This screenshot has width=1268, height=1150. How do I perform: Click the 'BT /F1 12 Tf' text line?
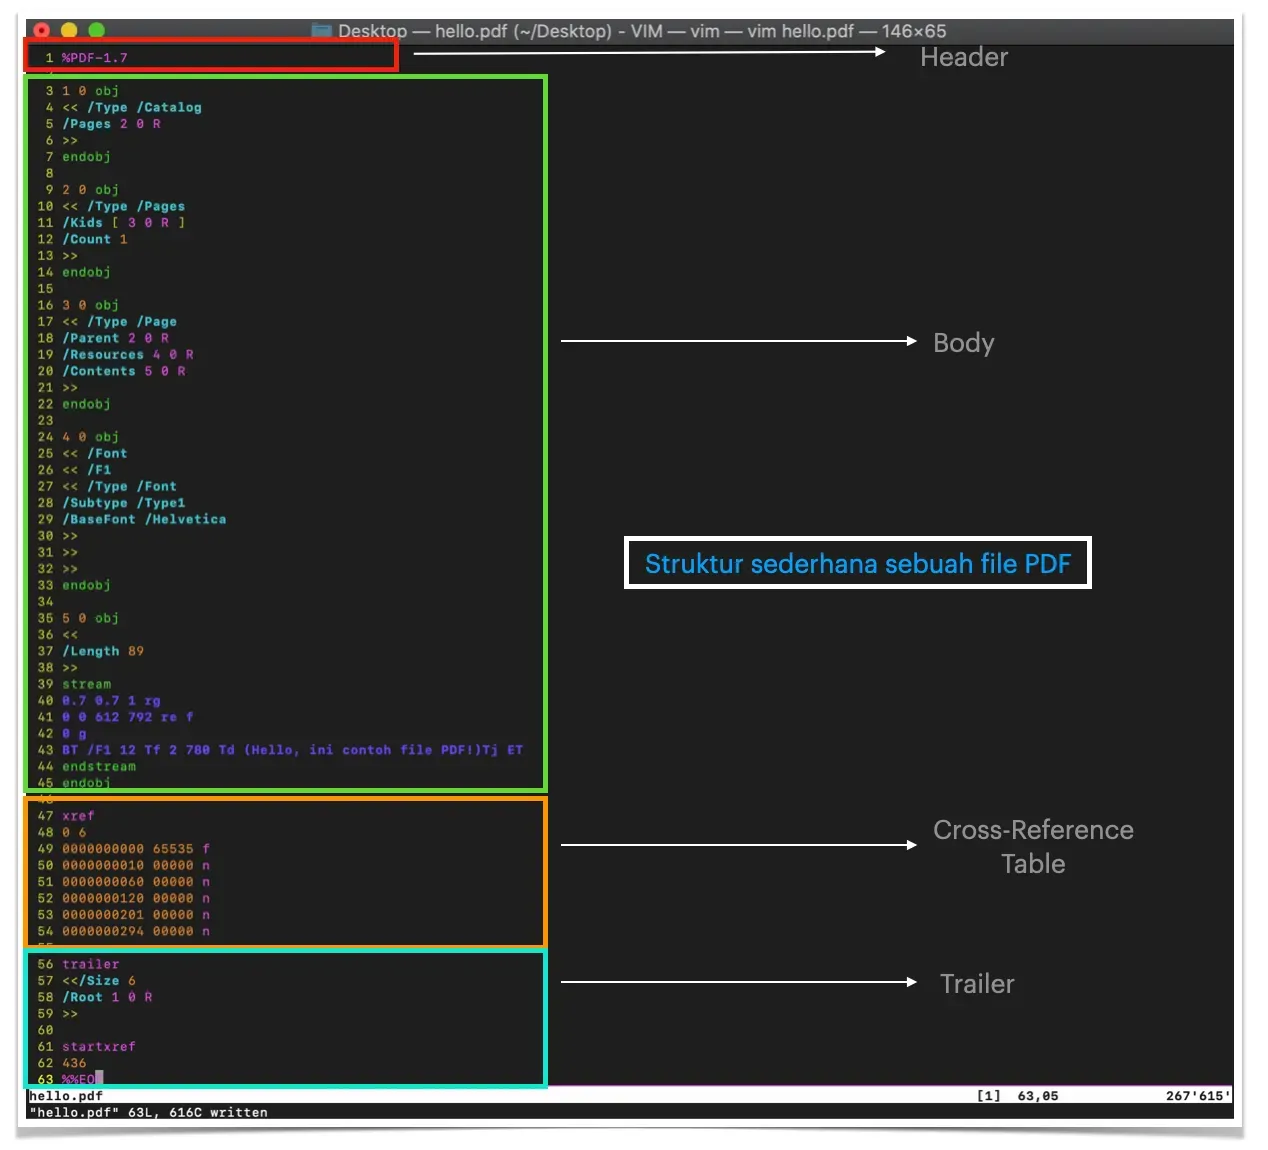(x=292, y=750)
